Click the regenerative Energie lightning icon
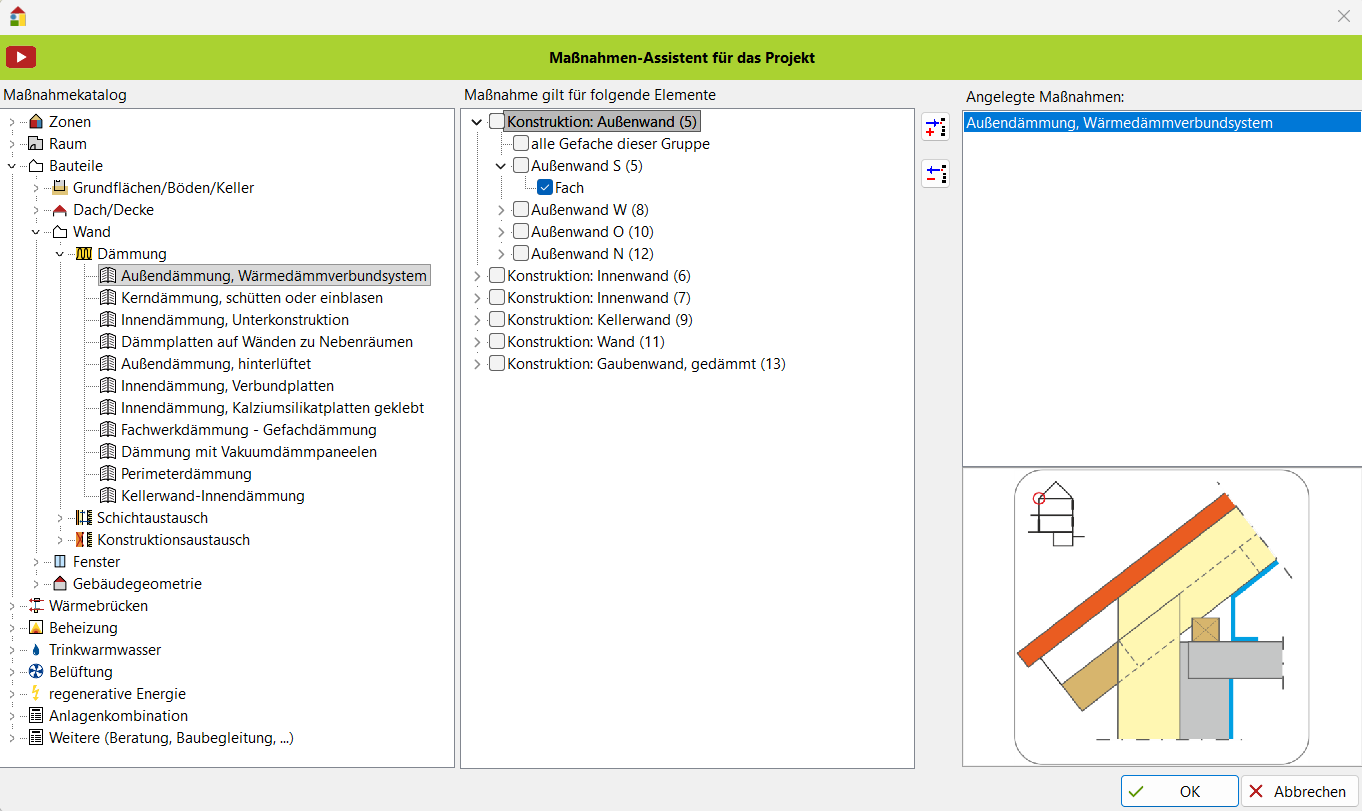 (37, 694)
